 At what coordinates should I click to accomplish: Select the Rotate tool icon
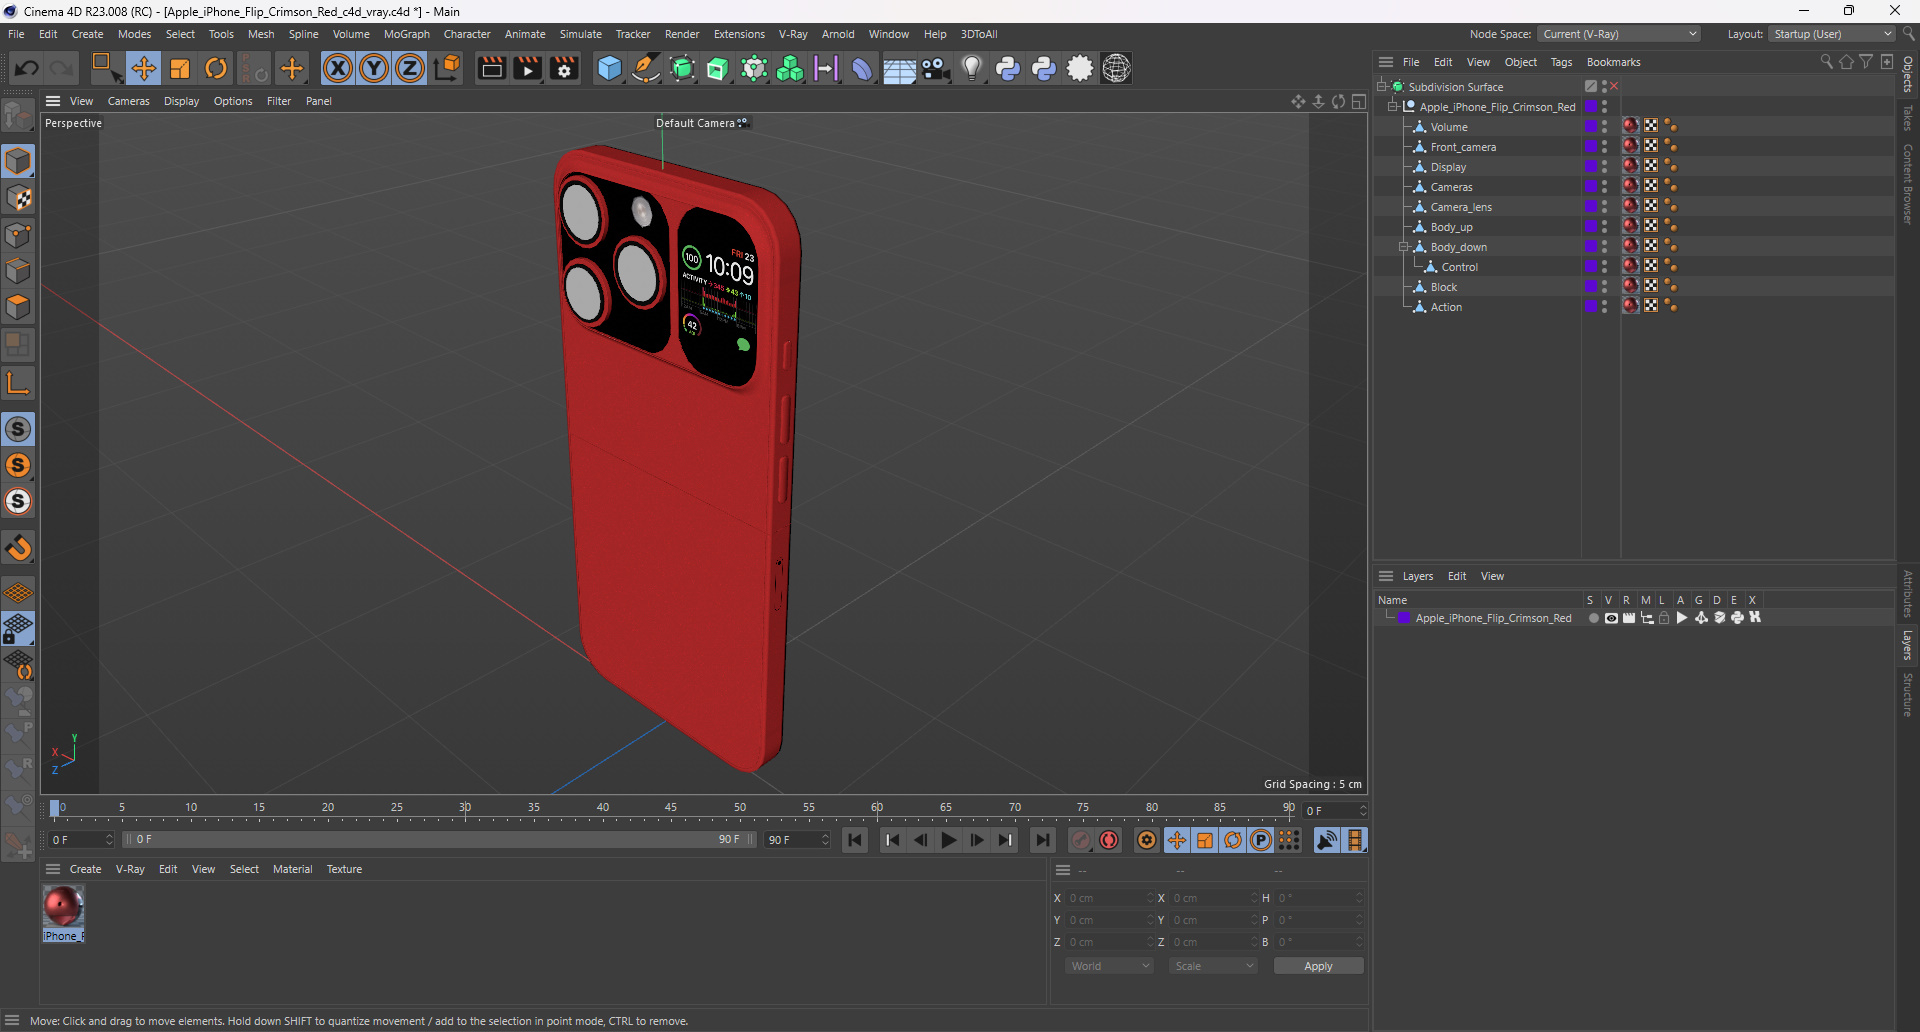click(216, 68)
